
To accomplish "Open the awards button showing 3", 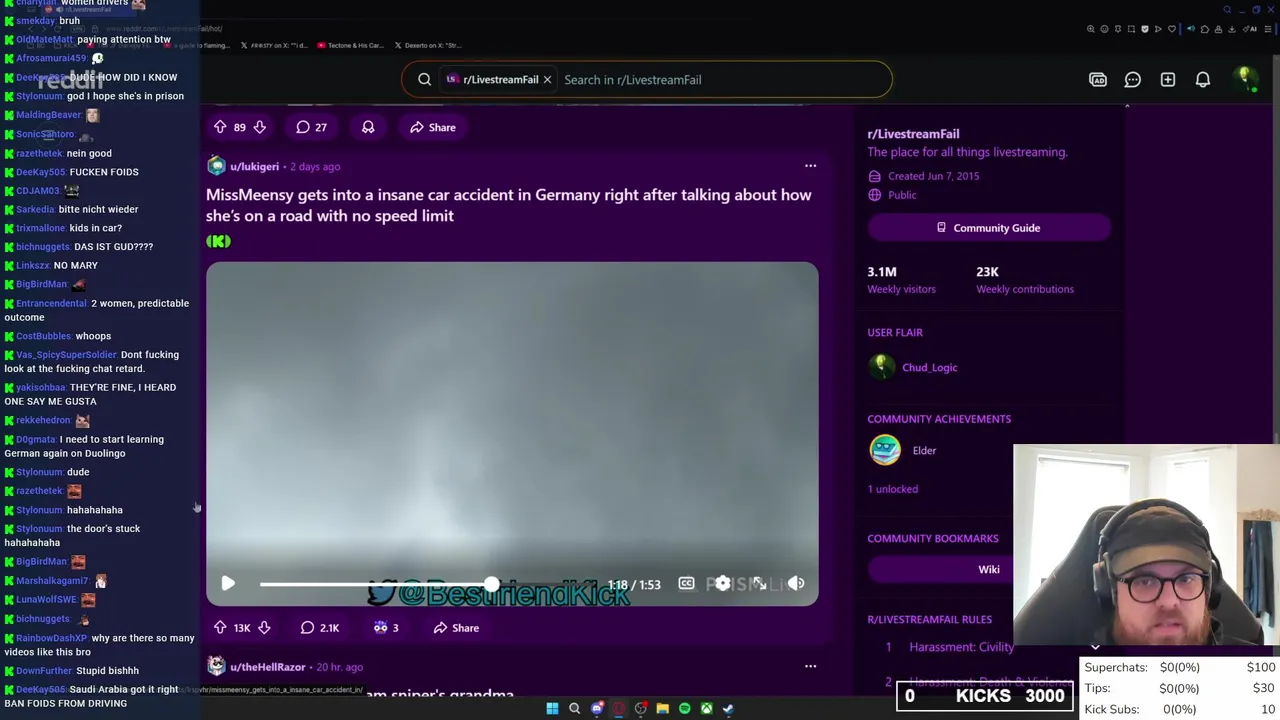I will coord(386,628).
